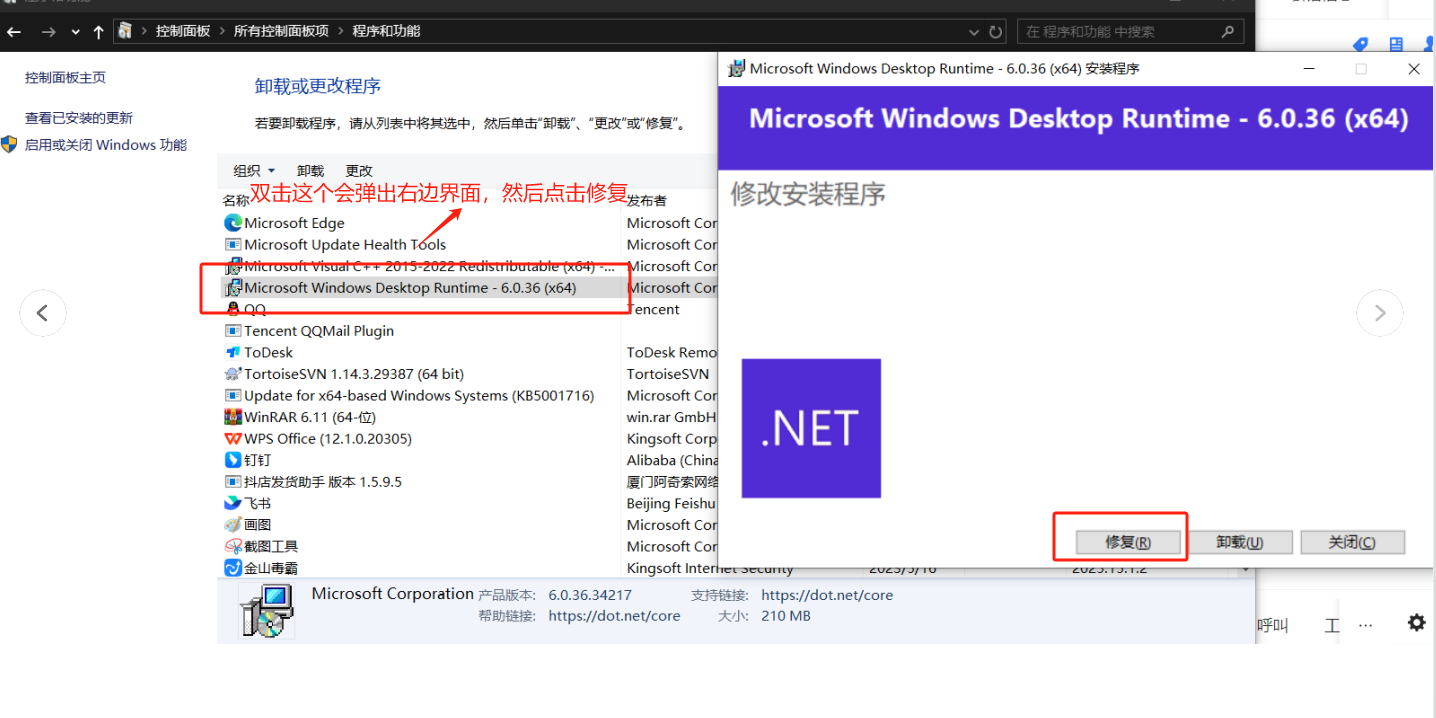Screen dimensions: 1436x718
Task: Click the Back arrow in Explorer navigation
Action: click(x=14, y=32)
